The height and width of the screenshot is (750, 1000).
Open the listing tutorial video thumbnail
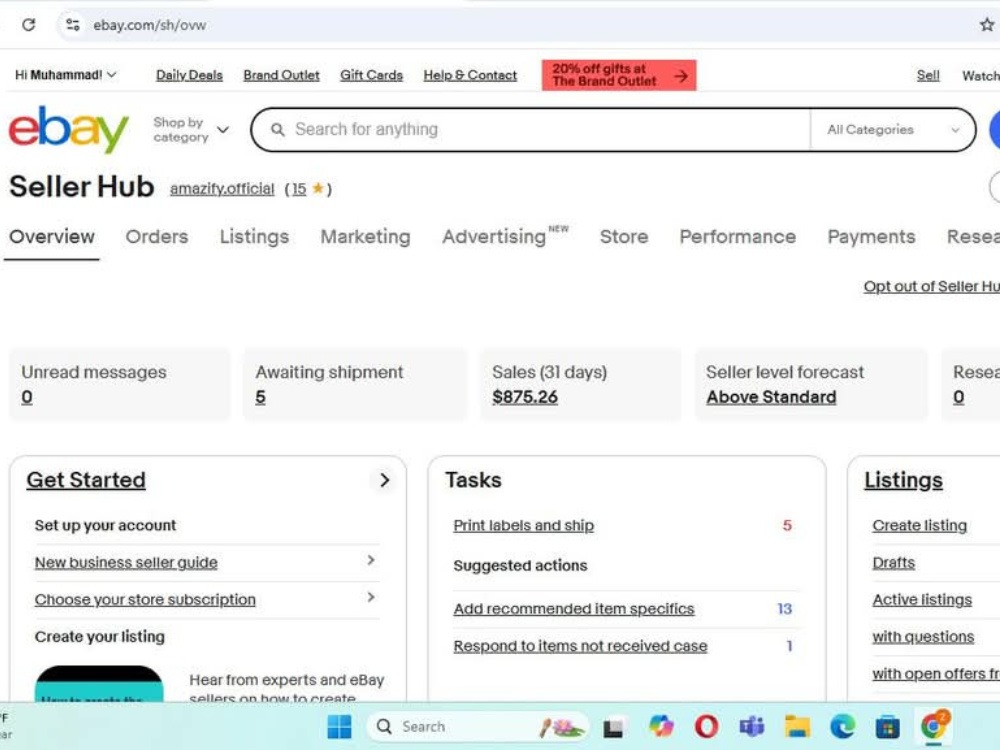tap(99, 684)
